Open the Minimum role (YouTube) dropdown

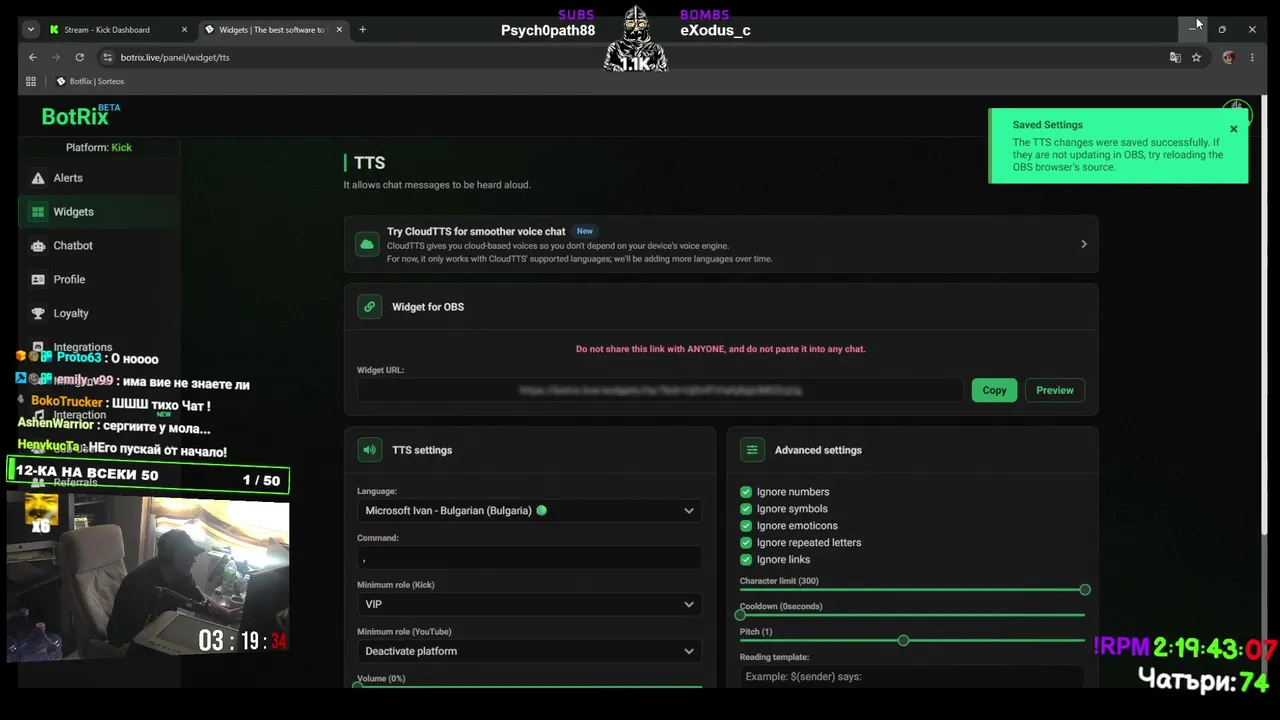click(x=529, y=651)
